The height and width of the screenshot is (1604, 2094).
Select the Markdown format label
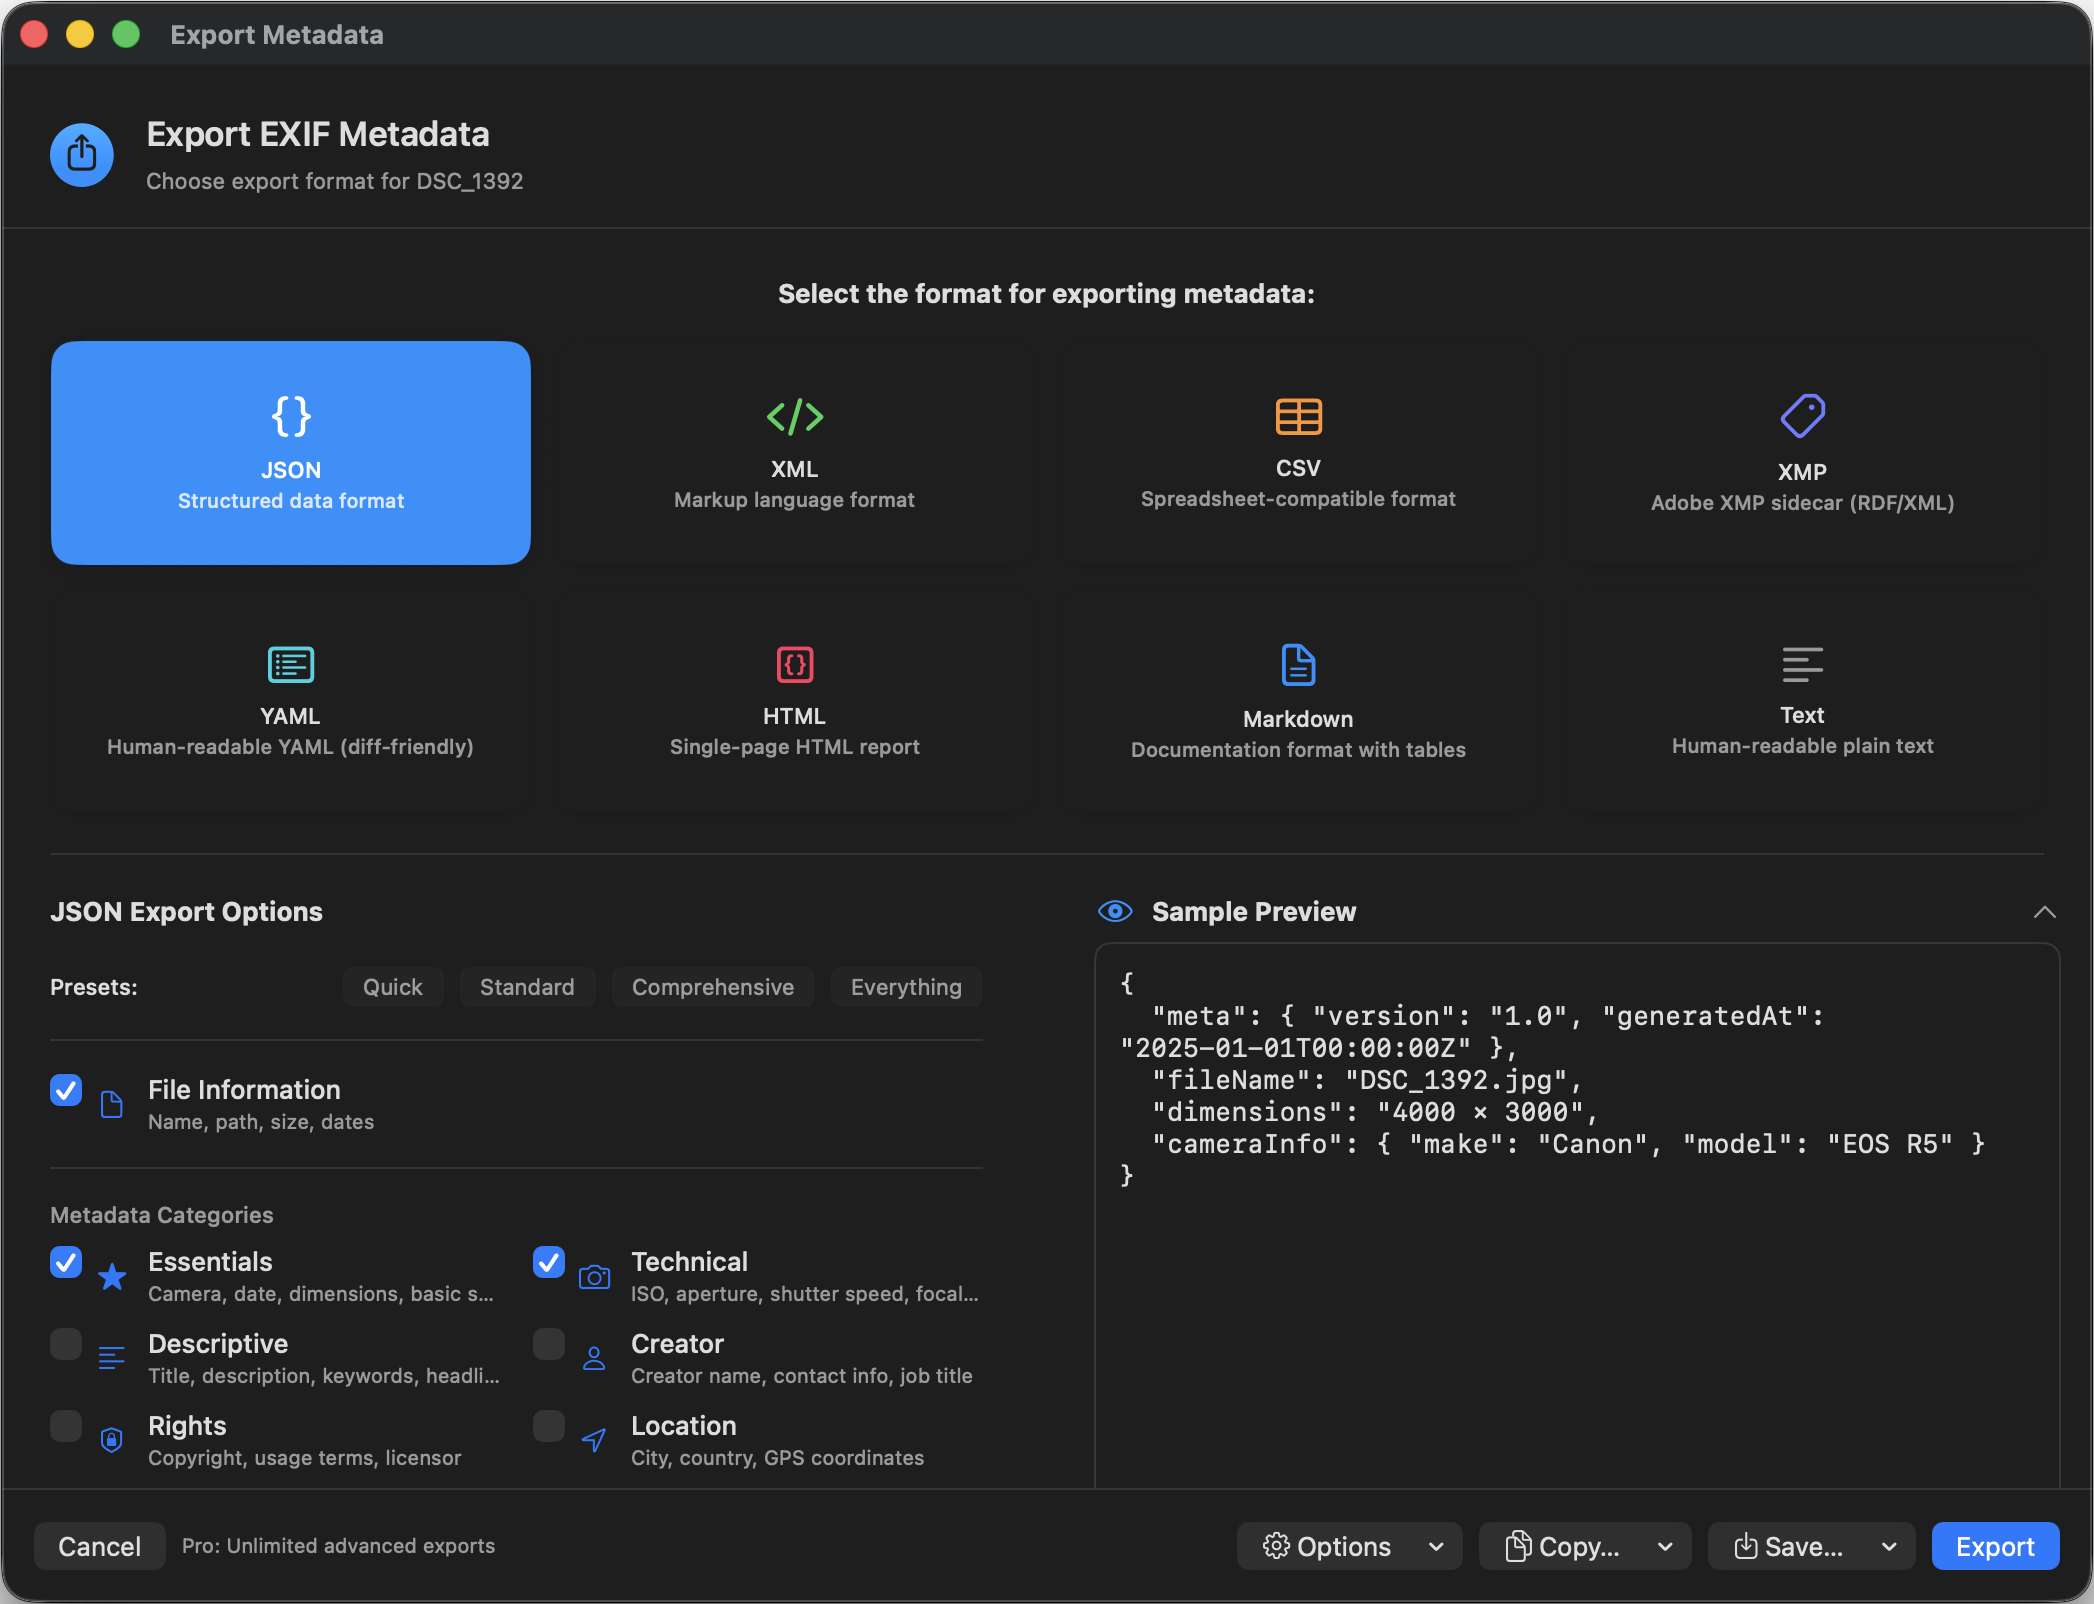click(x=1298, y=719)
